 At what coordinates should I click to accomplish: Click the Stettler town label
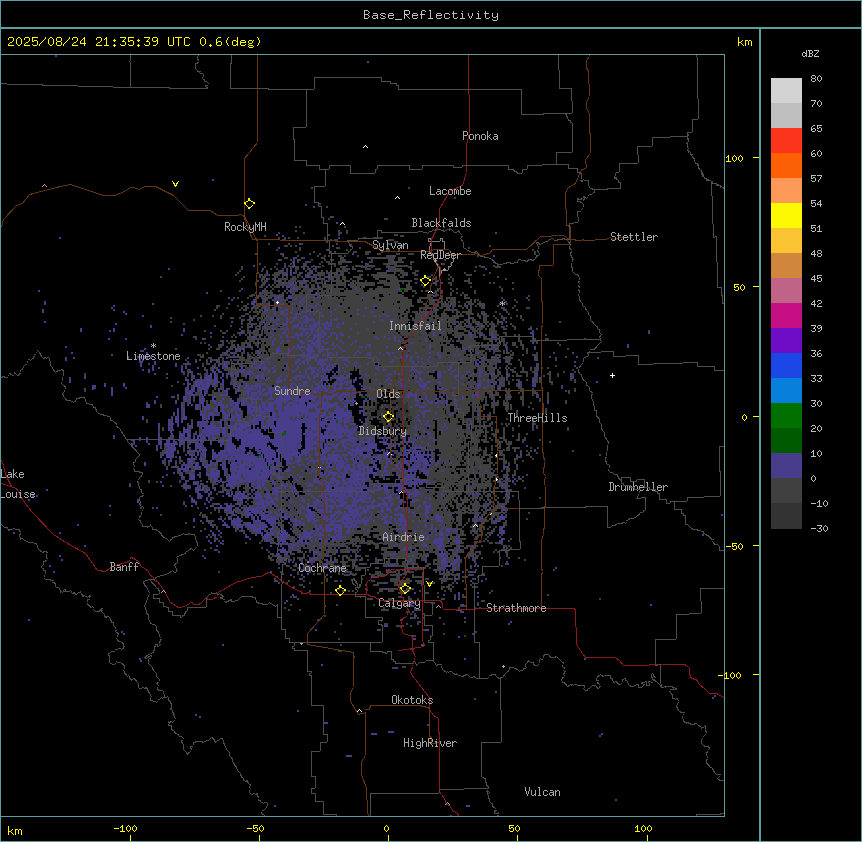coord(634,237)
